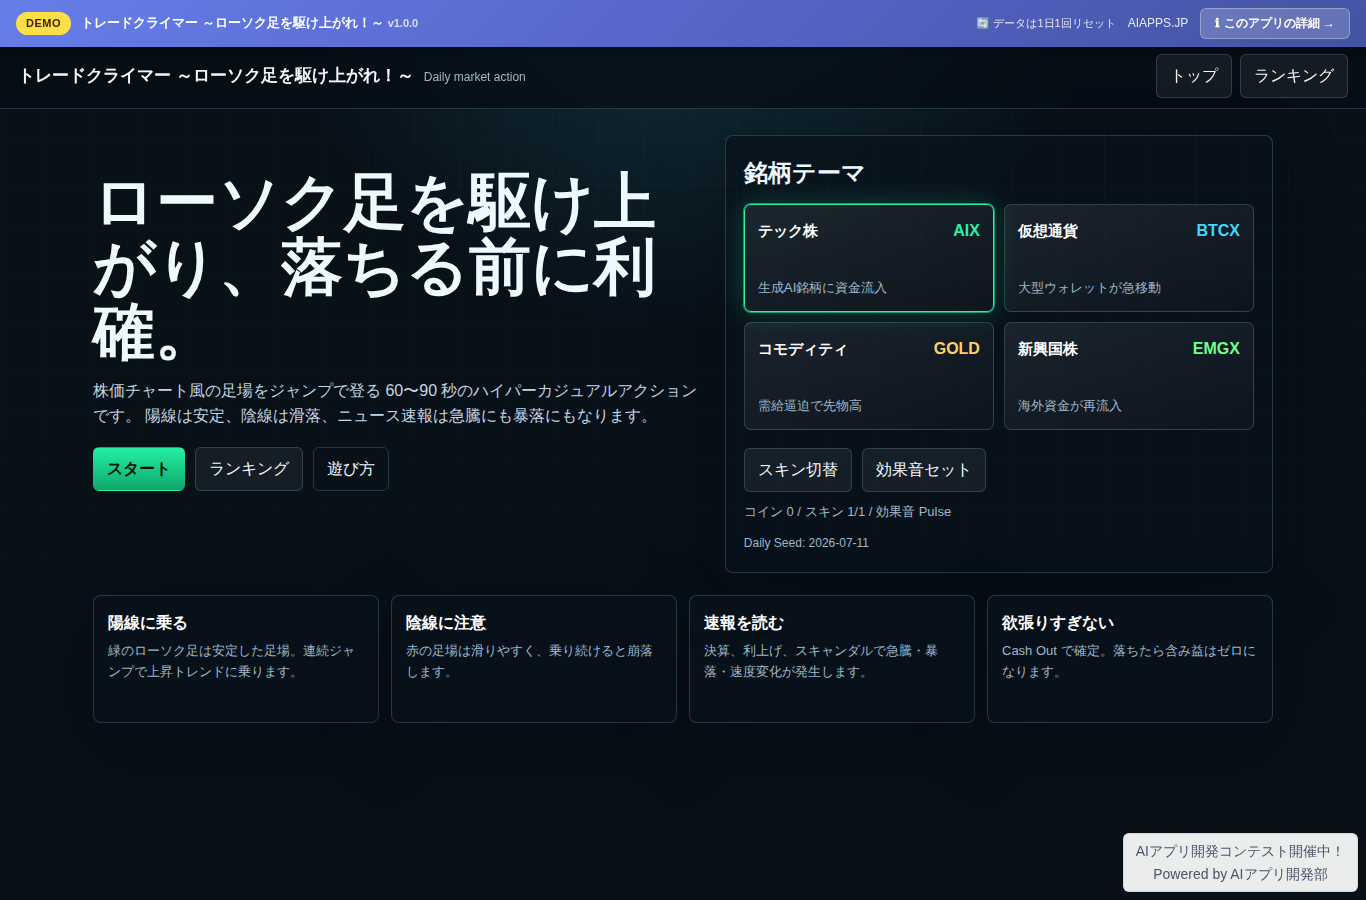Click the AIアプリ開発コンテスト開催中 banner
This screenshot has width=1366, height=900.
point(1240,863)
